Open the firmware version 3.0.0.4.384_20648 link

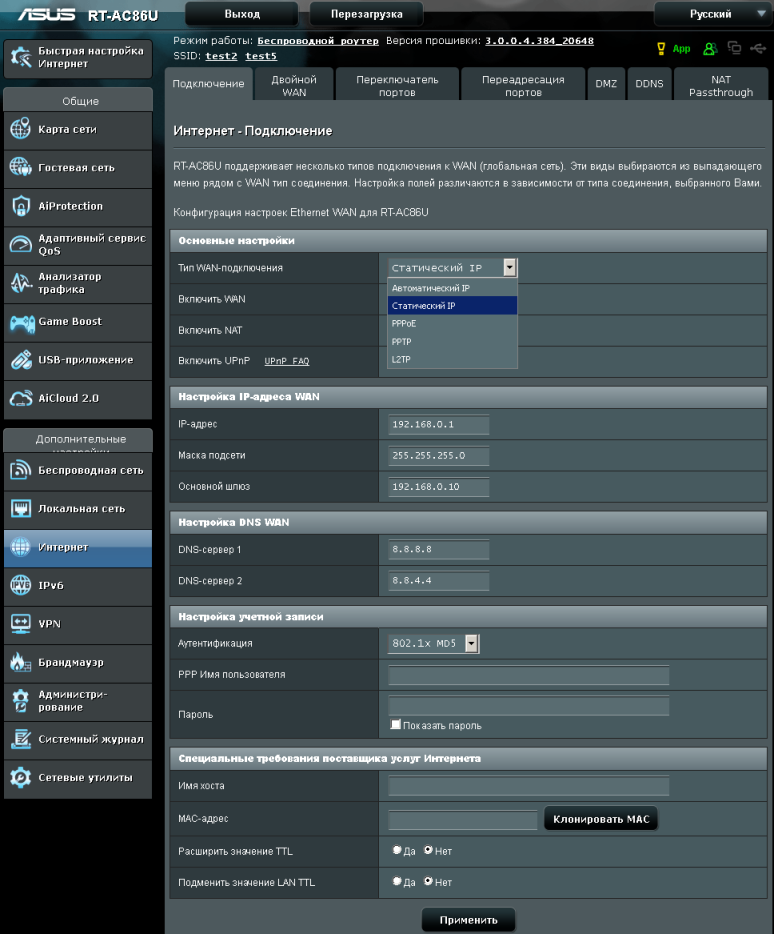click(x=539, y=41)
